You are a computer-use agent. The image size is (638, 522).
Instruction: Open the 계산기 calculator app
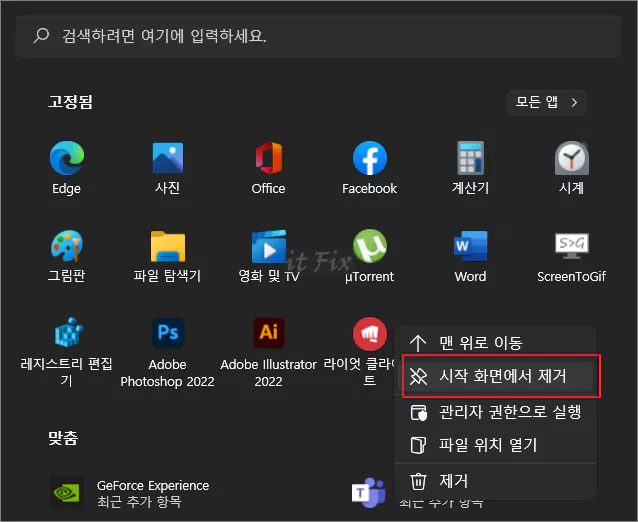(470, 168)
